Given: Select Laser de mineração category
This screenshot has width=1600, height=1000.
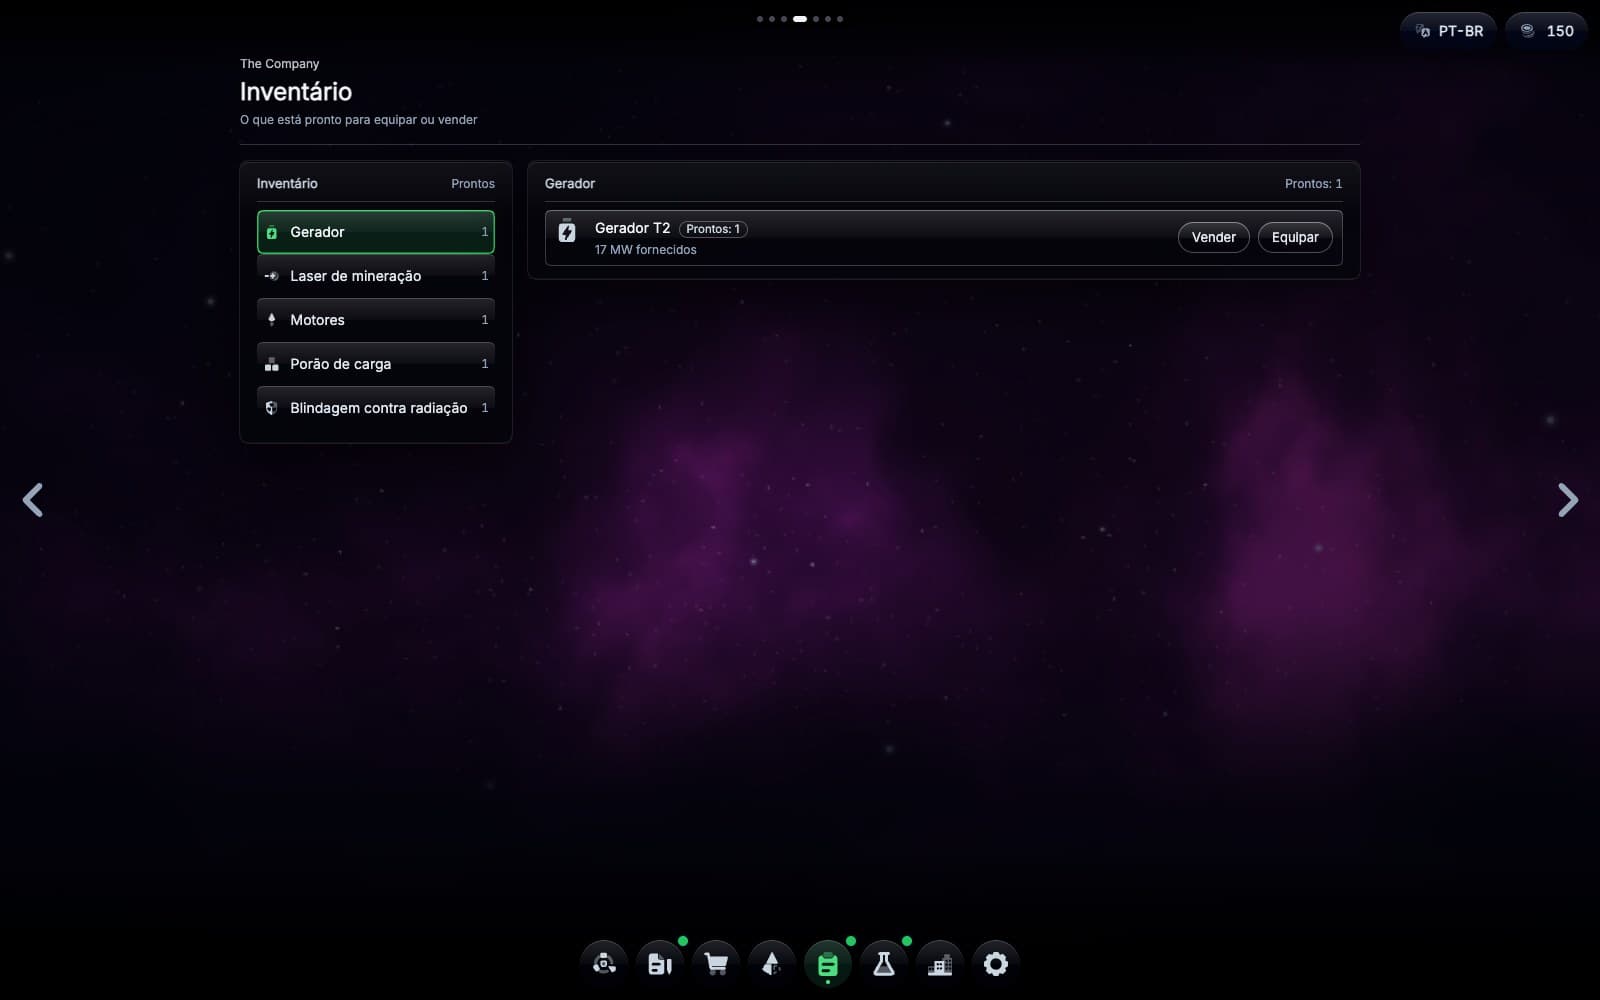Looking at the screenshot, I should 376,276.
